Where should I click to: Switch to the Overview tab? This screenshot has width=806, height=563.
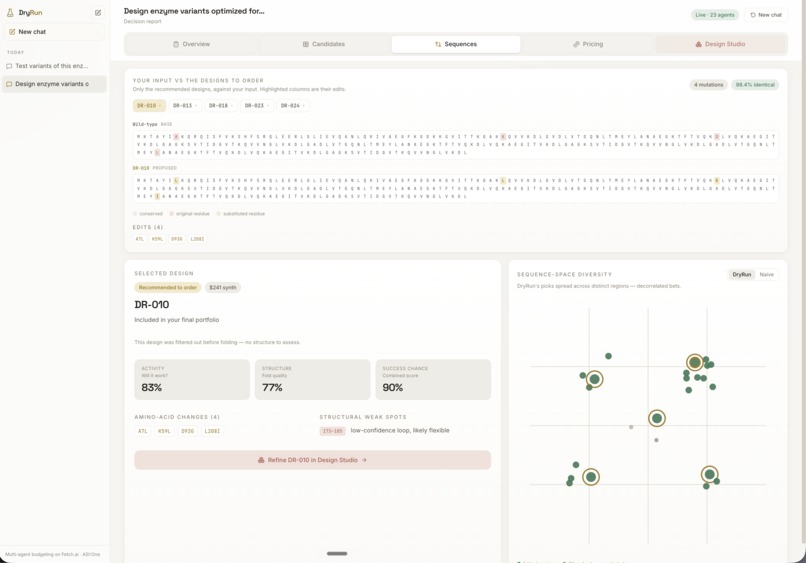[x=191, y=44]
